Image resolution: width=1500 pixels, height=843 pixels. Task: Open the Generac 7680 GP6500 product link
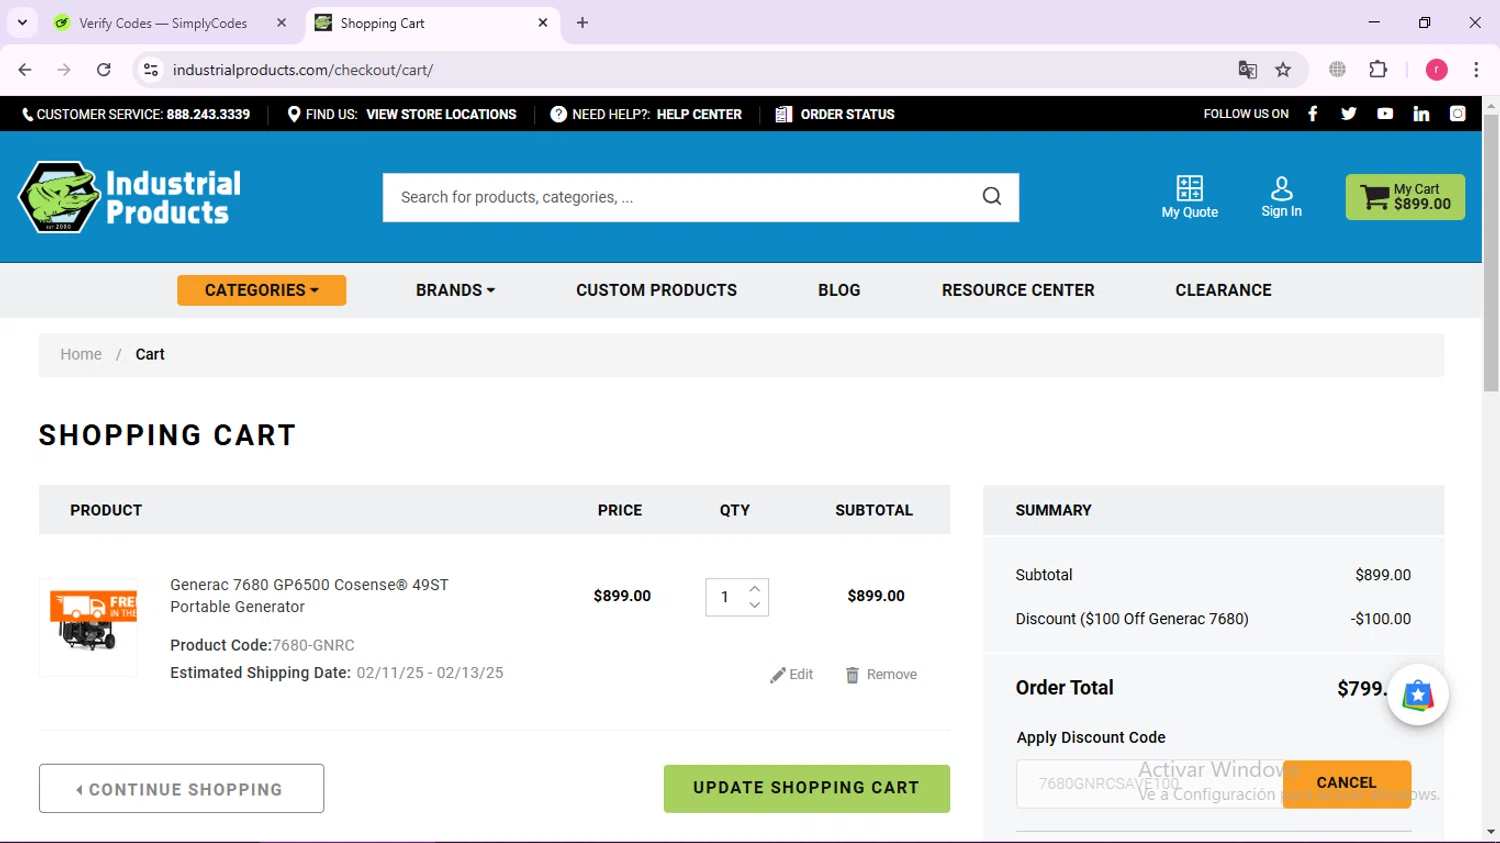309,596
